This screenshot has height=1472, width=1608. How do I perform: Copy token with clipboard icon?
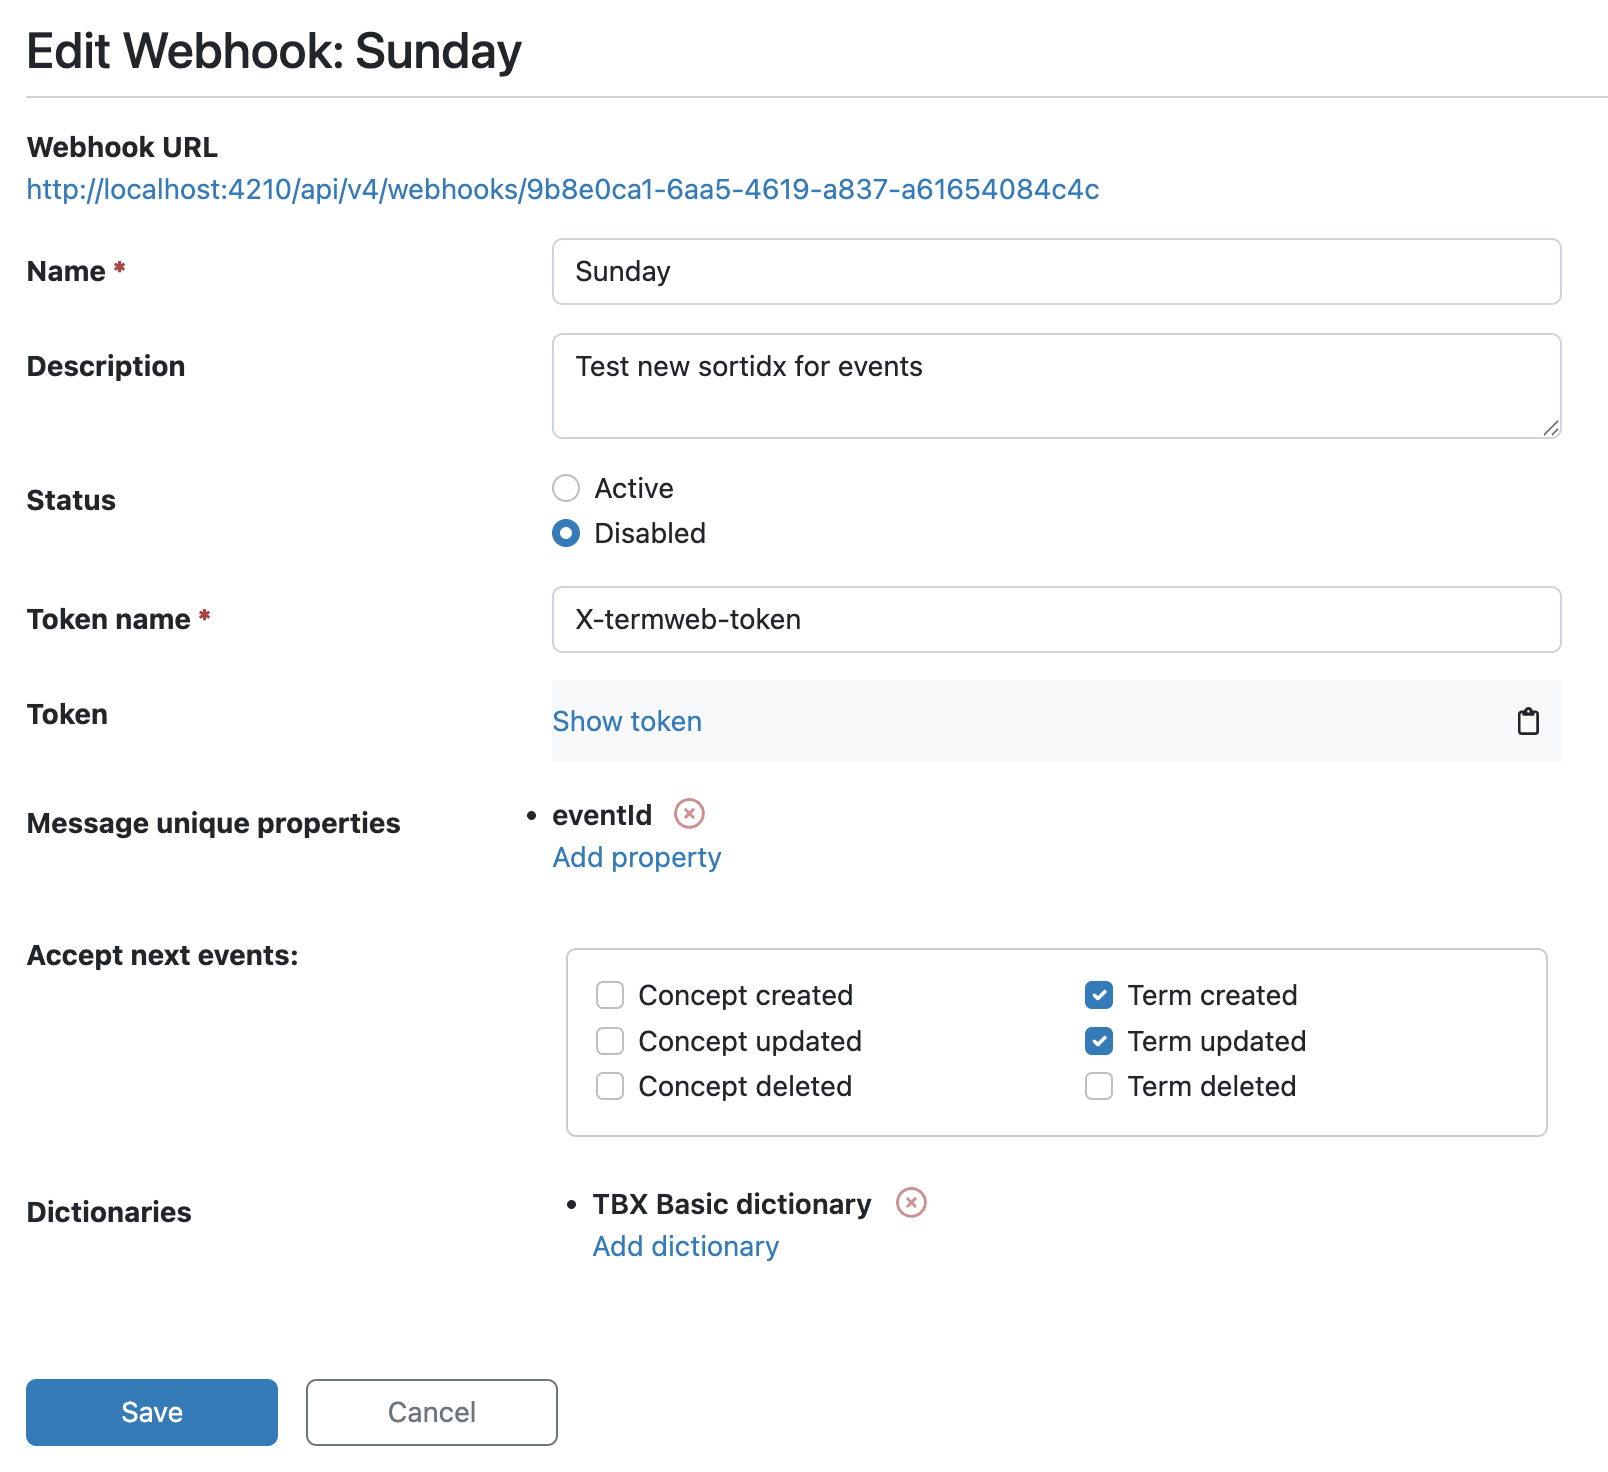click(x=1528, y=721)
